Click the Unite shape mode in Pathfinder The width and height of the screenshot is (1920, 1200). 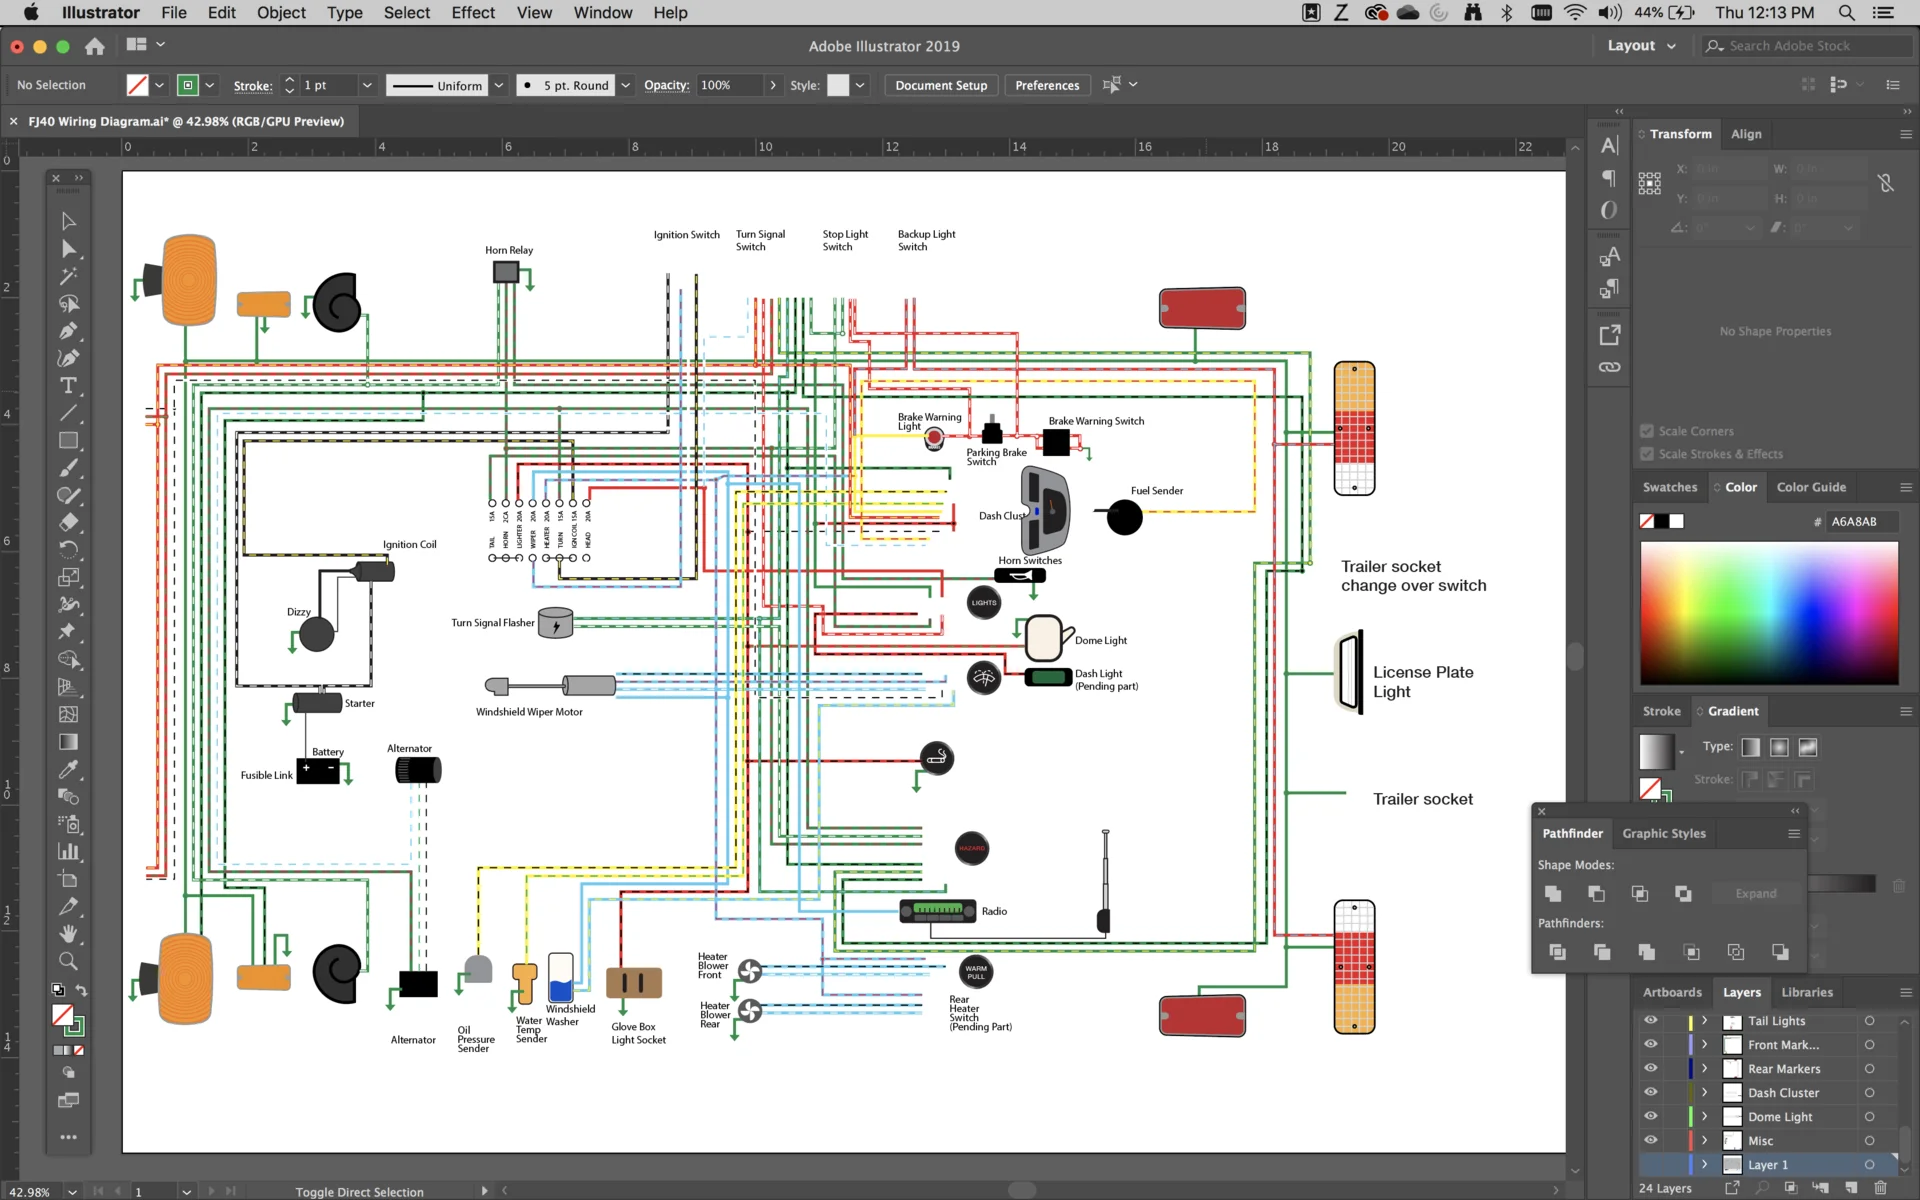point(1553,893)
